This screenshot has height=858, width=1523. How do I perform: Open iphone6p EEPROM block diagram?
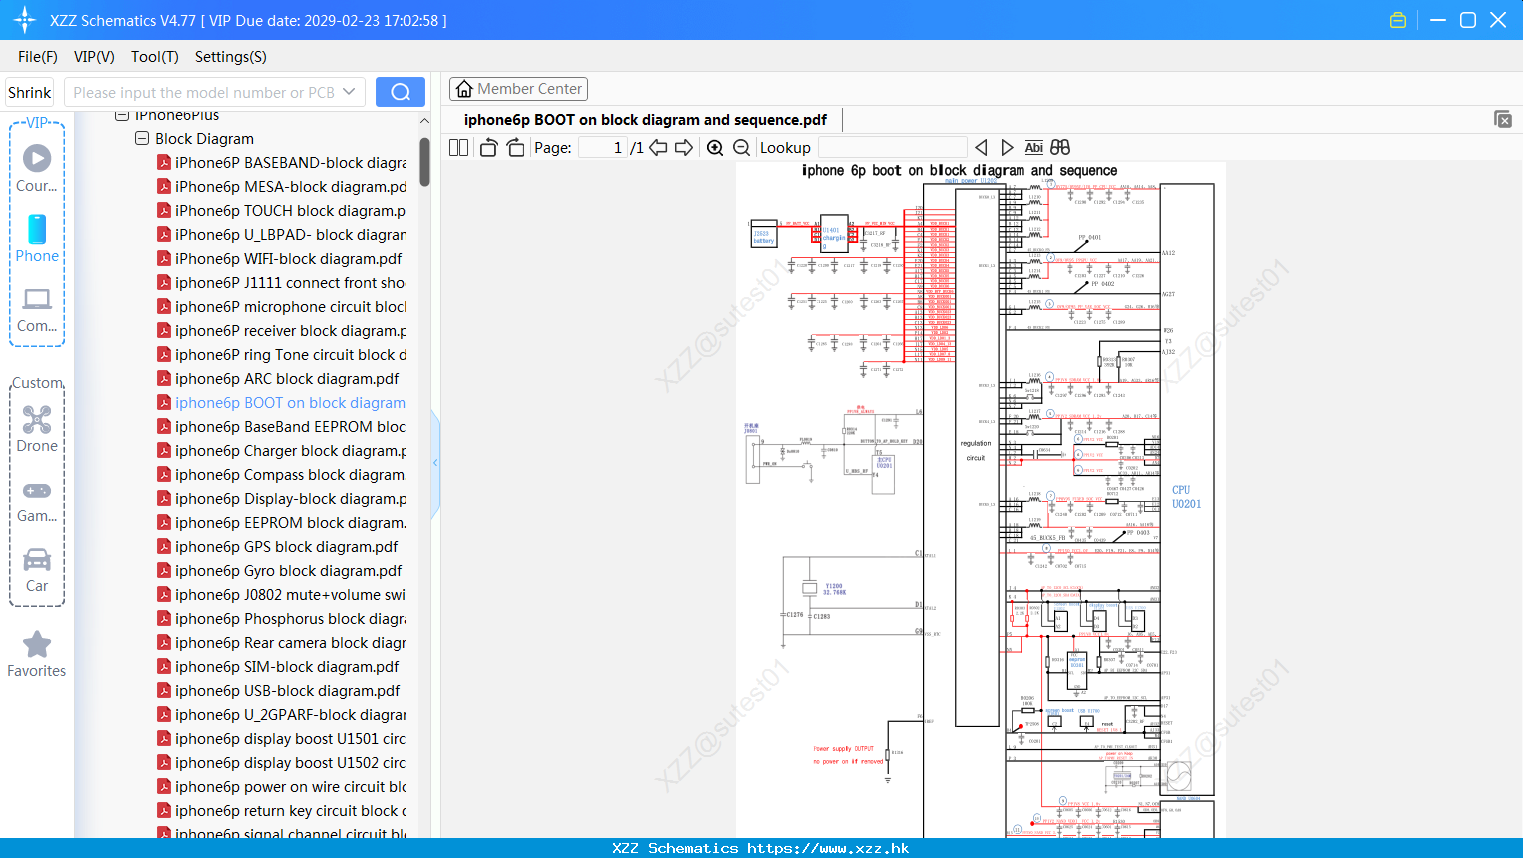281,523
